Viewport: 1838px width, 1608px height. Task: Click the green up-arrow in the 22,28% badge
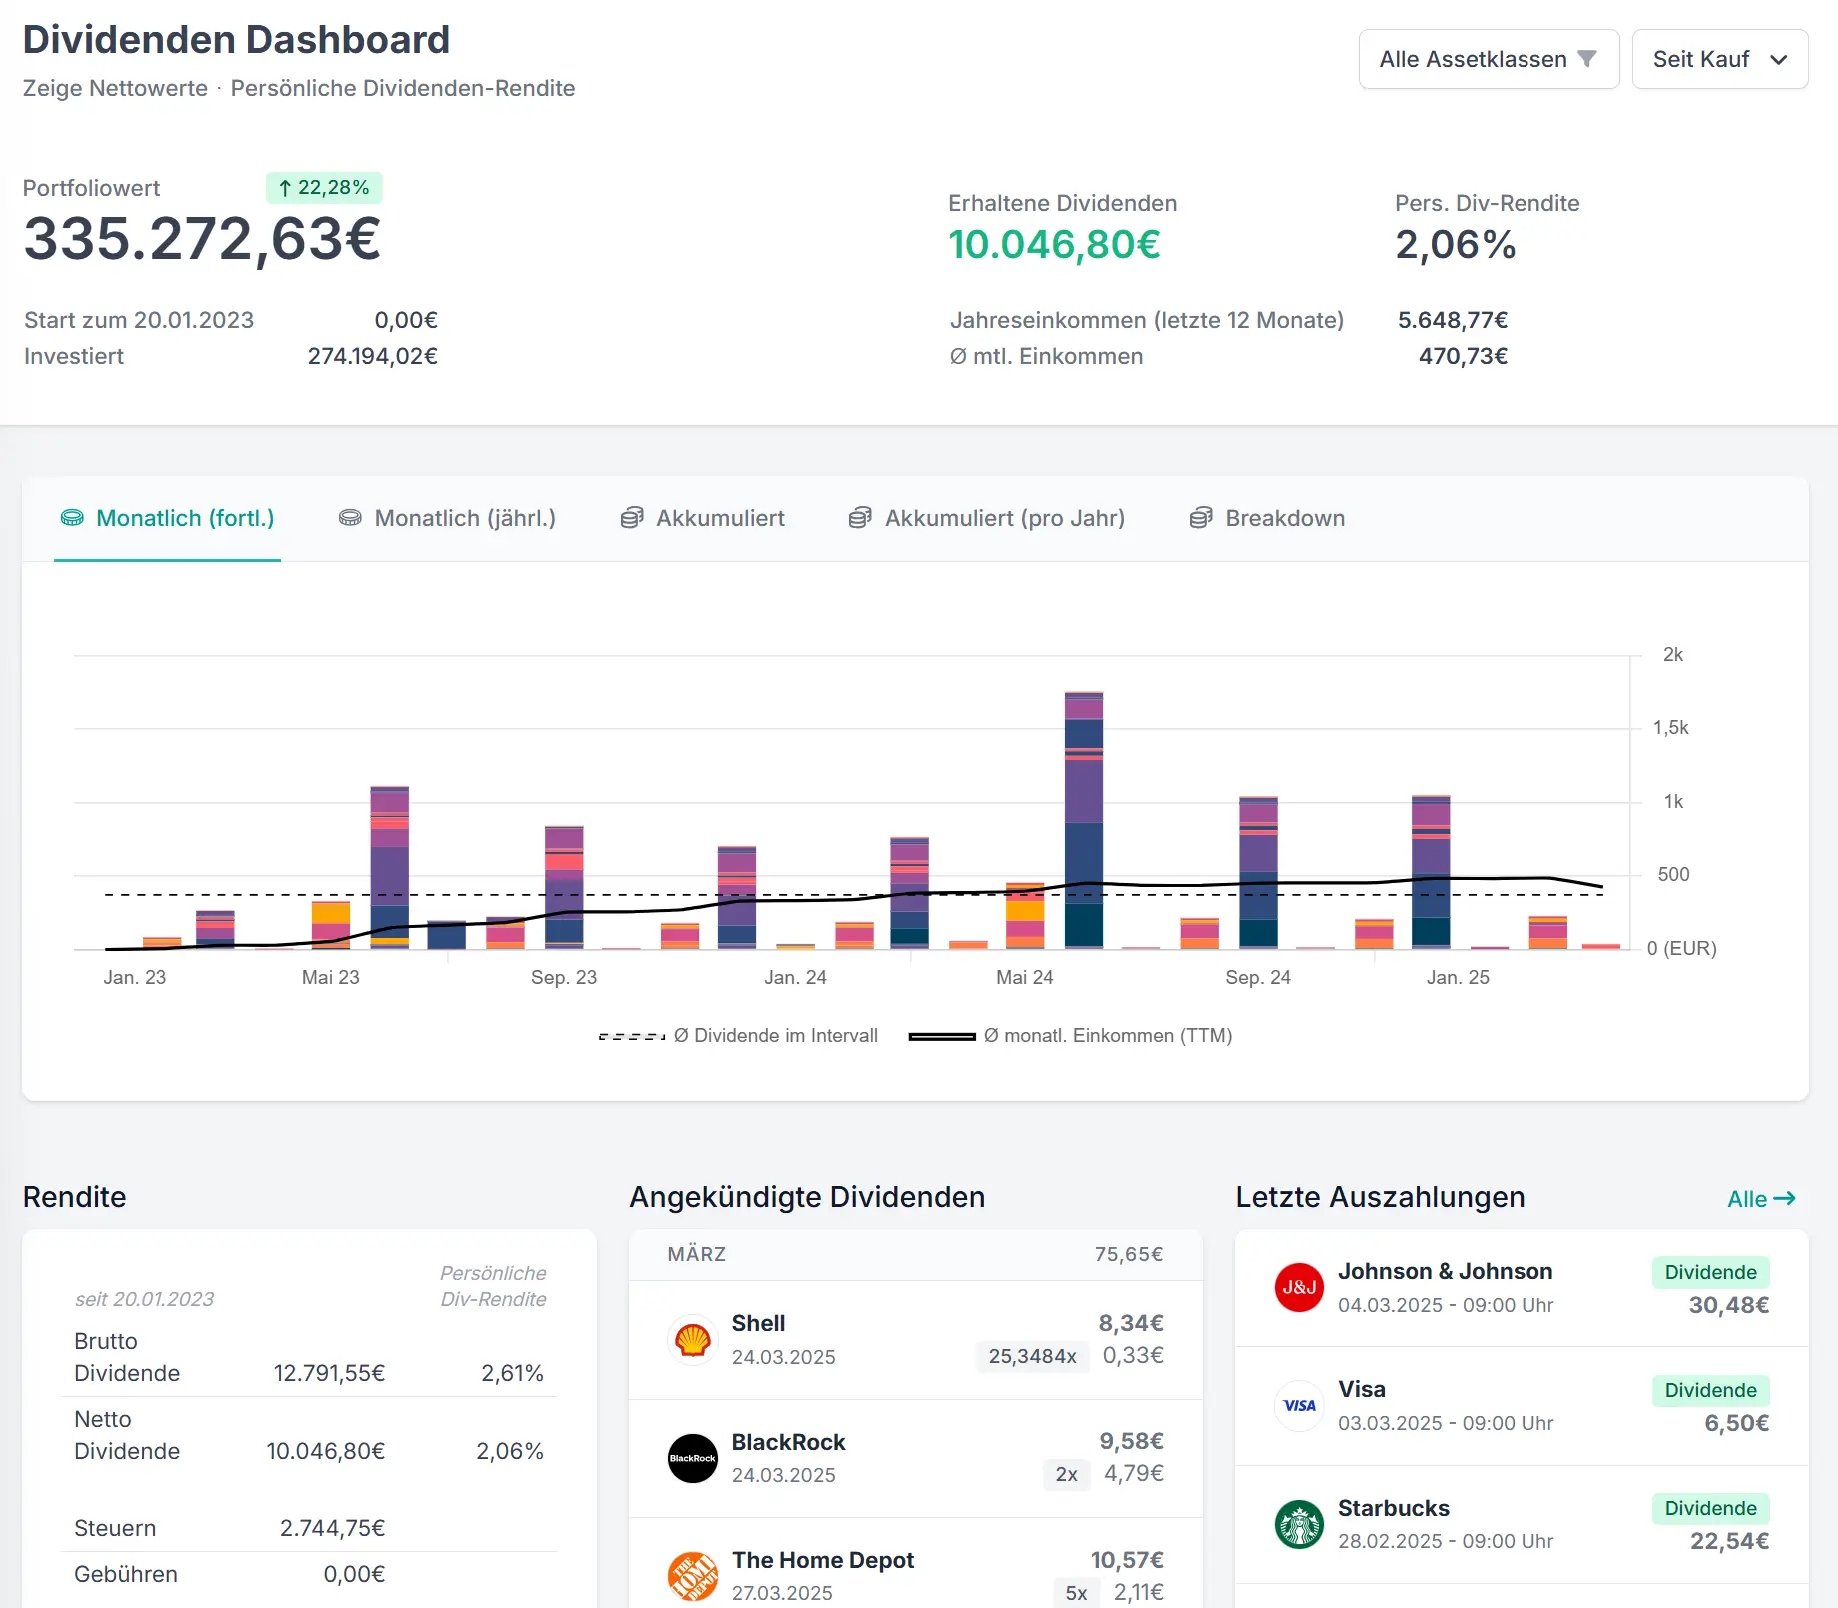(285, 188)
